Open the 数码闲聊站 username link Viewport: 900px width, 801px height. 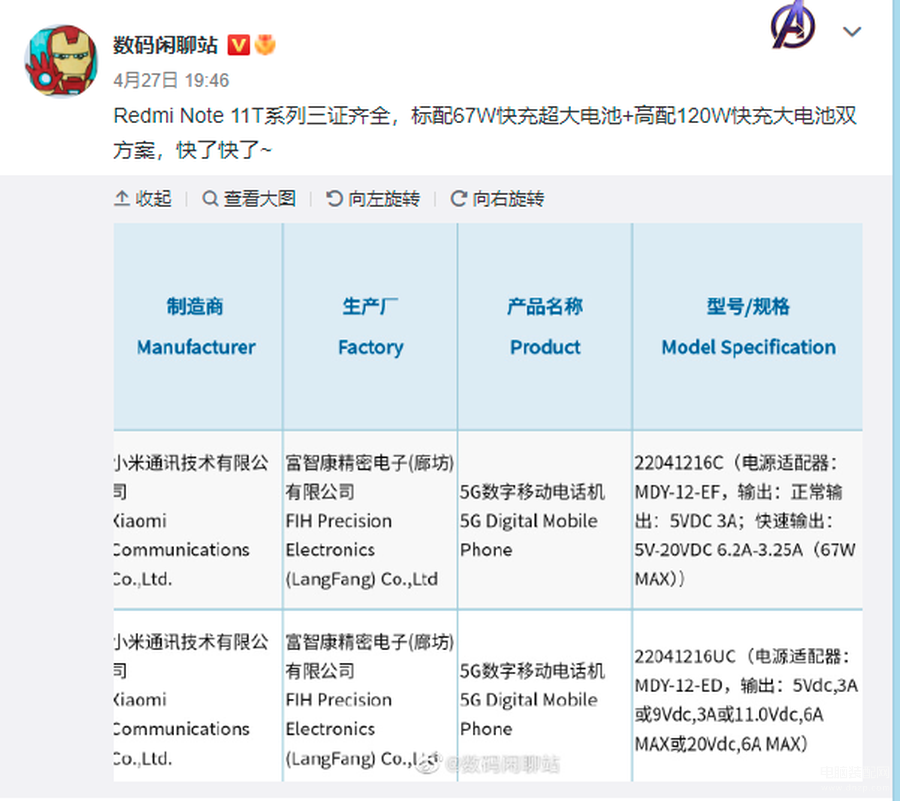pyautogui.click(x=165, y=45)
